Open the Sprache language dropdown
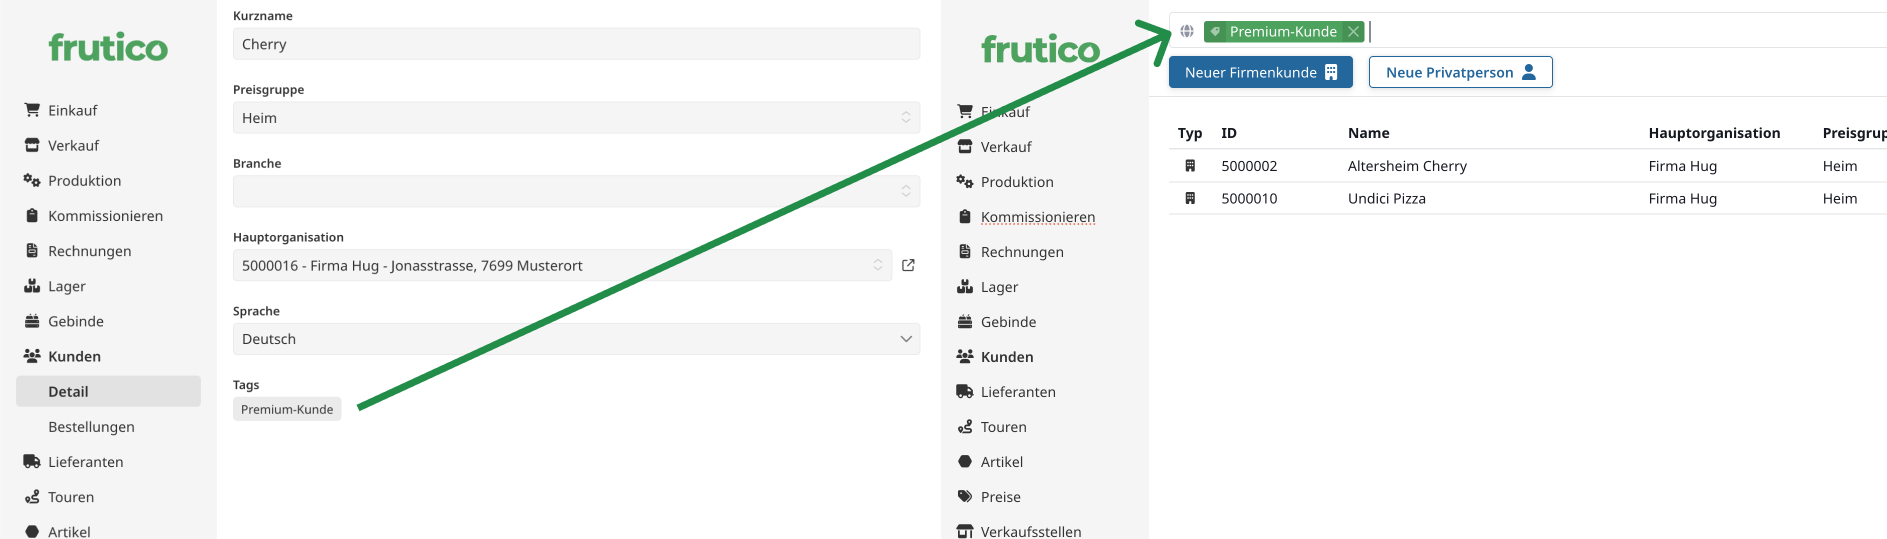Viewport: 1887px width, 539px height. 575,339
